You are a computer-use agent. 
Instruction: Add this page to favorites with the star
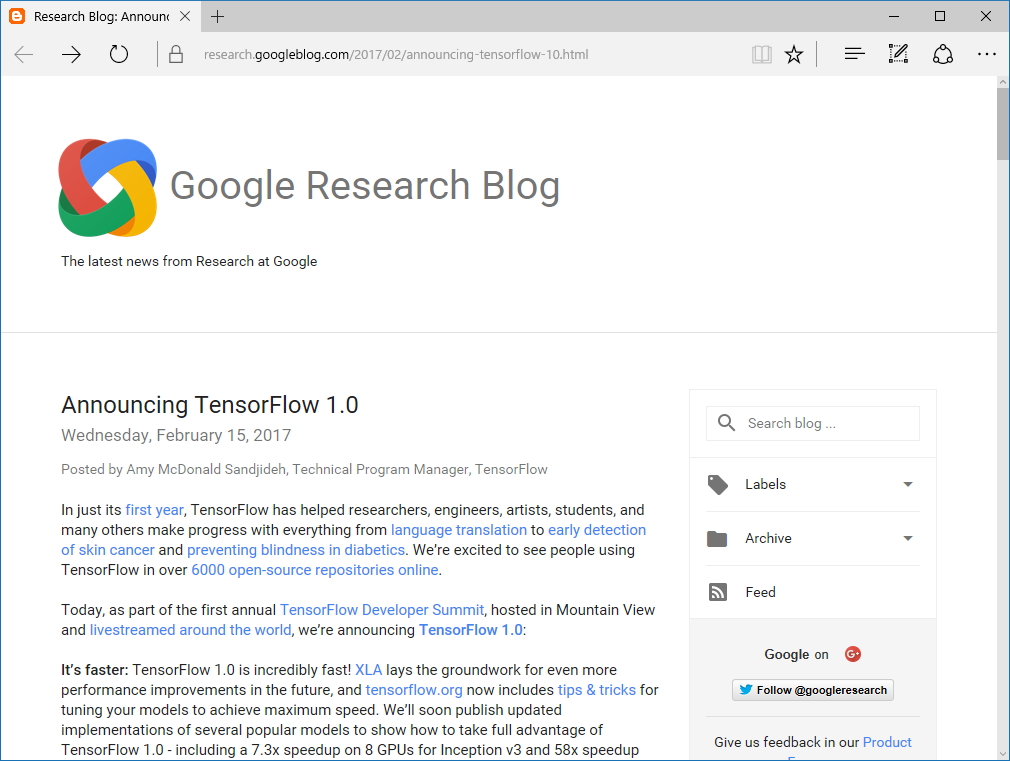coord(794,54)
